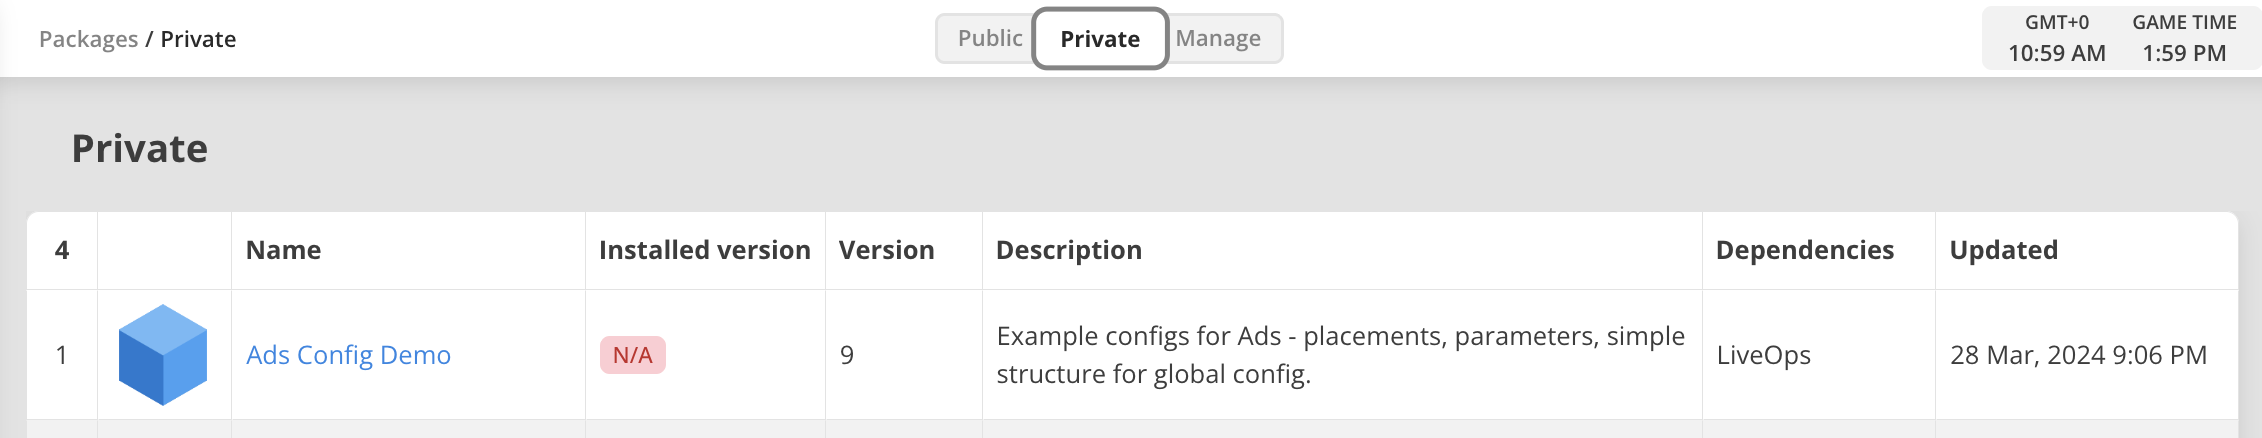Image resolution: width=2262 pixels, height=438 pixels.
Task: Select the Private tab
Action: [x=1100, y=39]
